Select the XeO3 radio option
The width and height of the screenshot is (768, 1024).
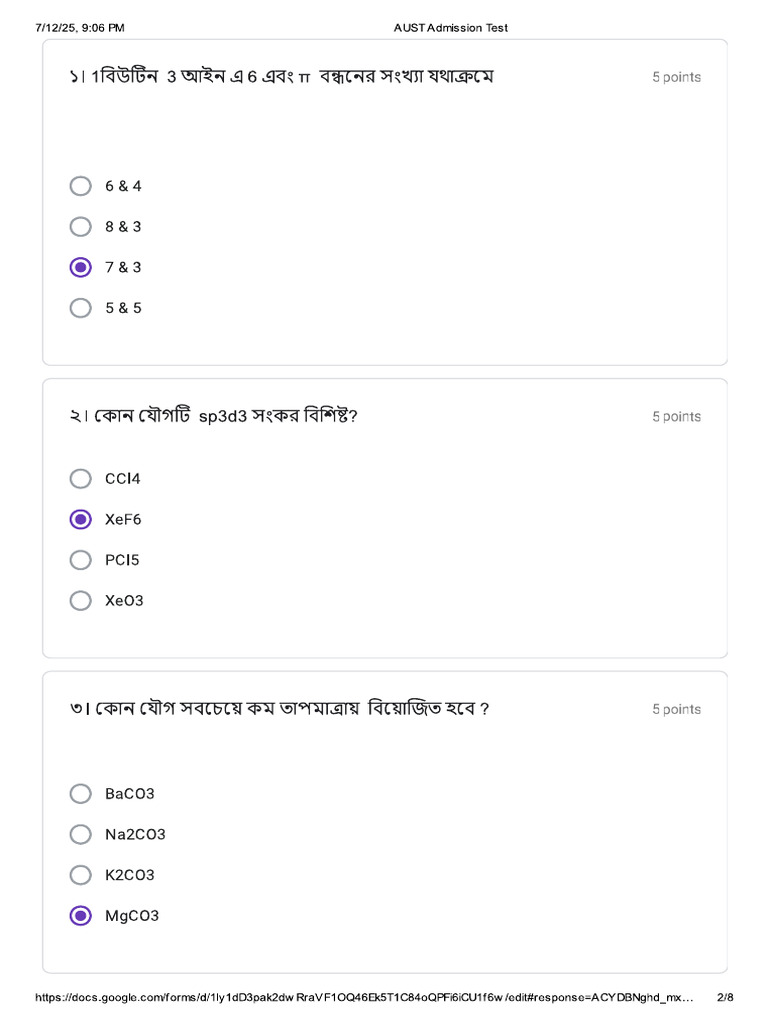(81, 601)
